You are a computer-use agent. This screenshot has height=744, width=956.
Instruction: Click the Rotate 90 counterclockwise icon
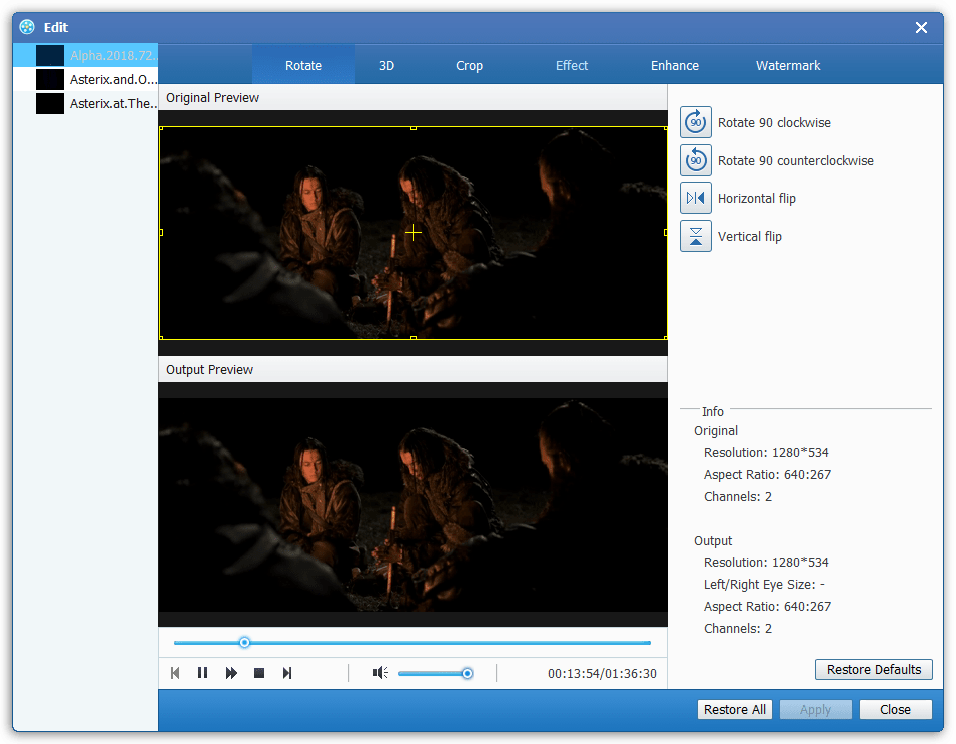[696, 160]
